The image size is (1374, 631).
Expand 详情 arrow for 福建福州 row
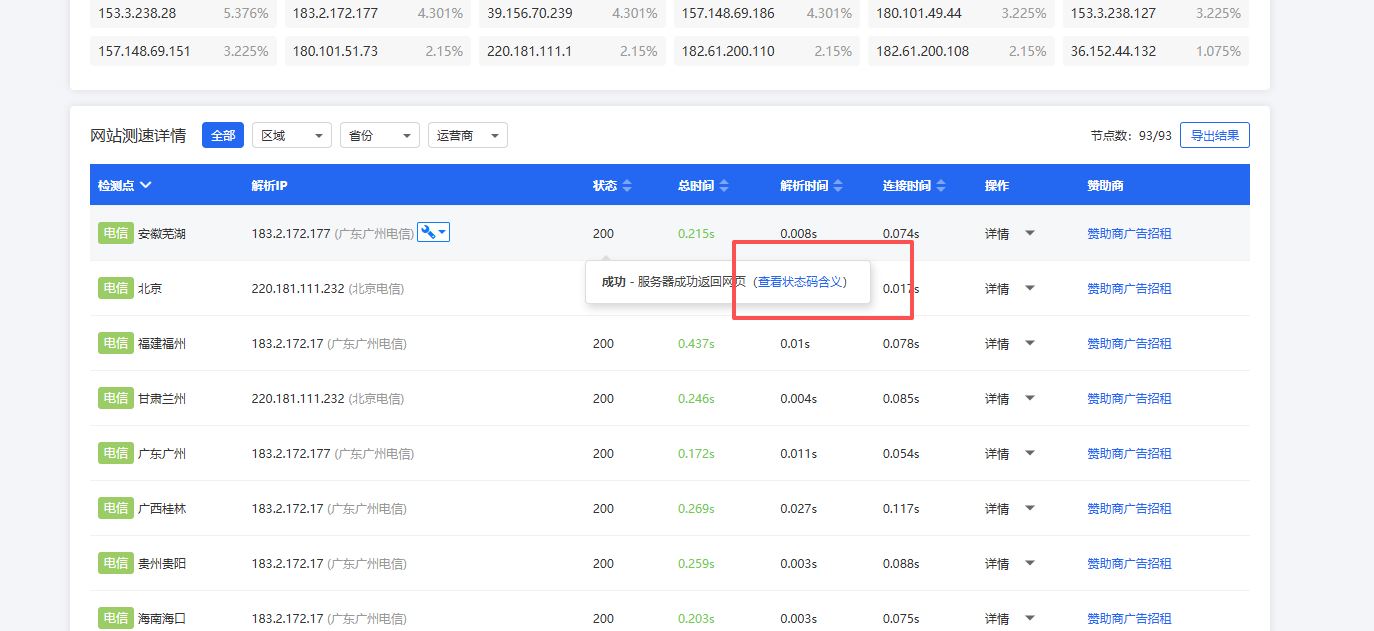1030,343
